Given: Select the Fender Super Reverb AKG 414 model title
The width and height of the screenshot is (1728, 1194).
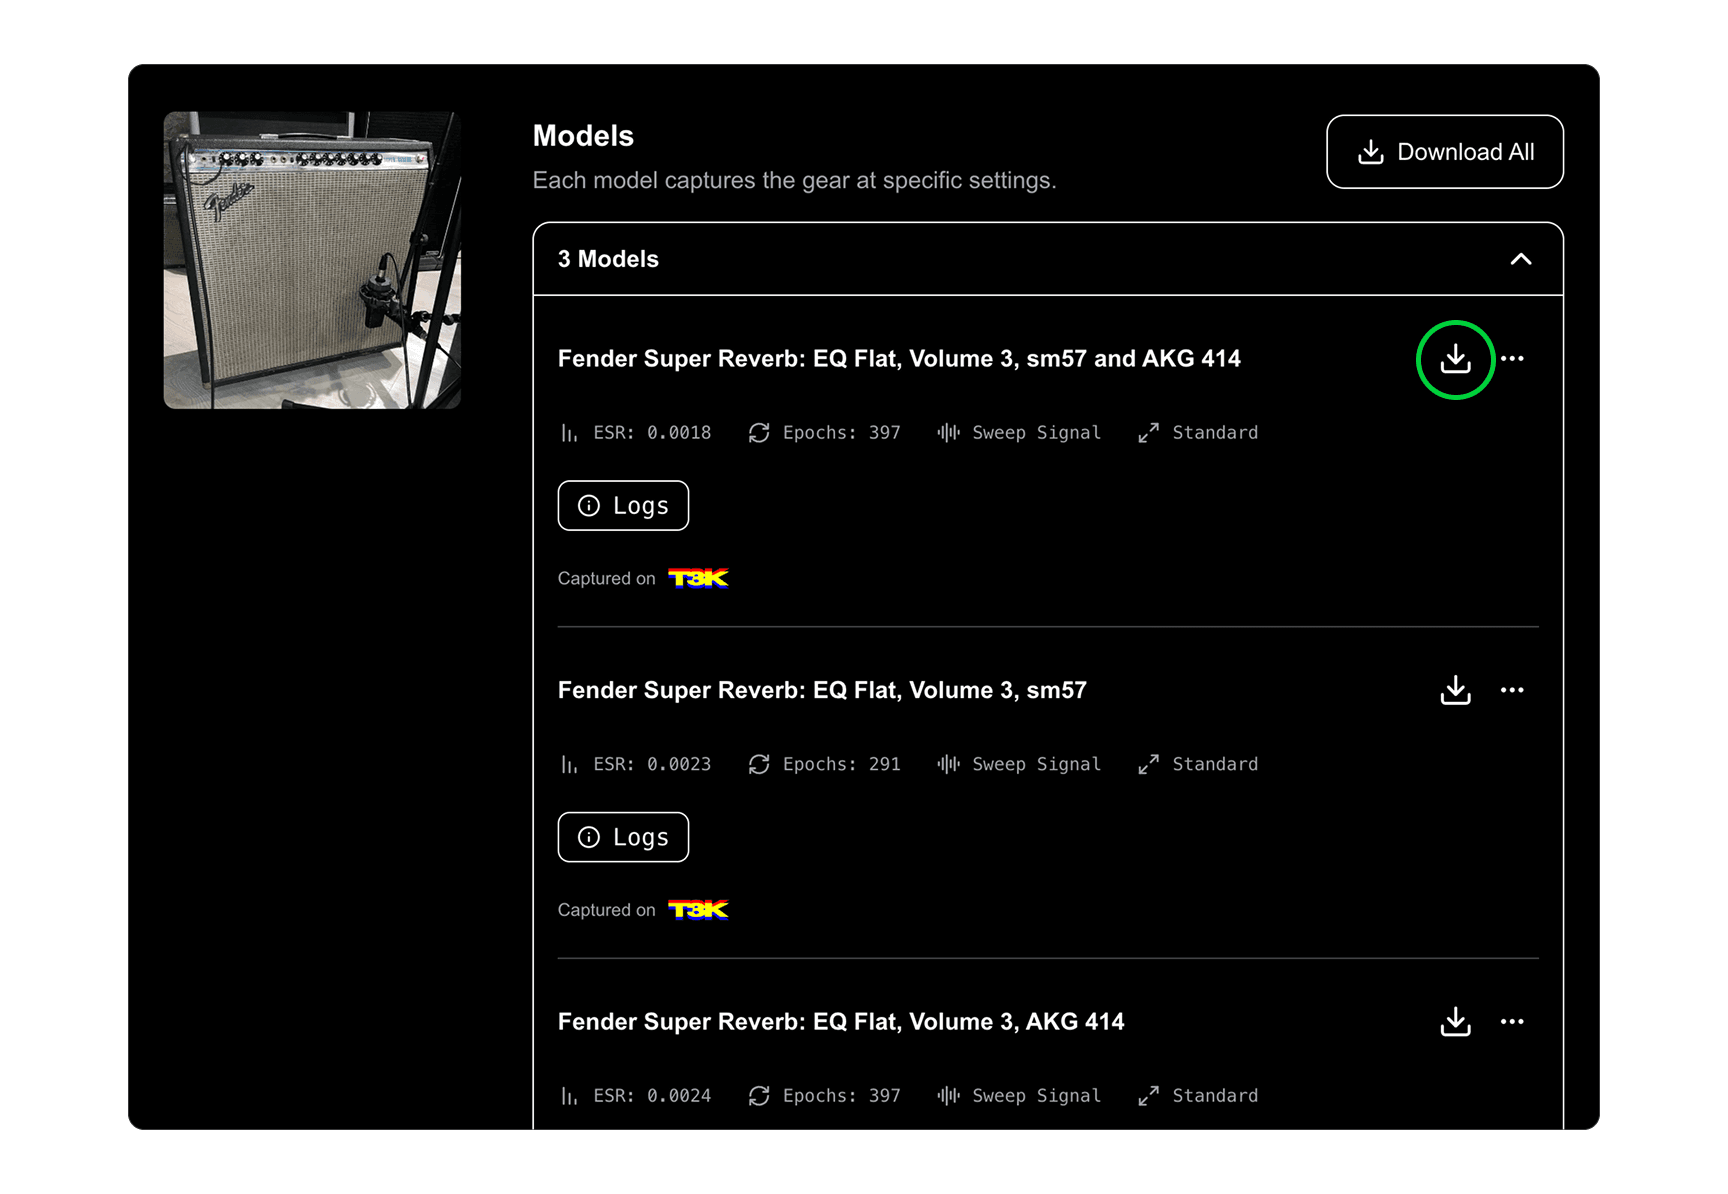Looking at the screenshot, I should [x=841, y=1021].
